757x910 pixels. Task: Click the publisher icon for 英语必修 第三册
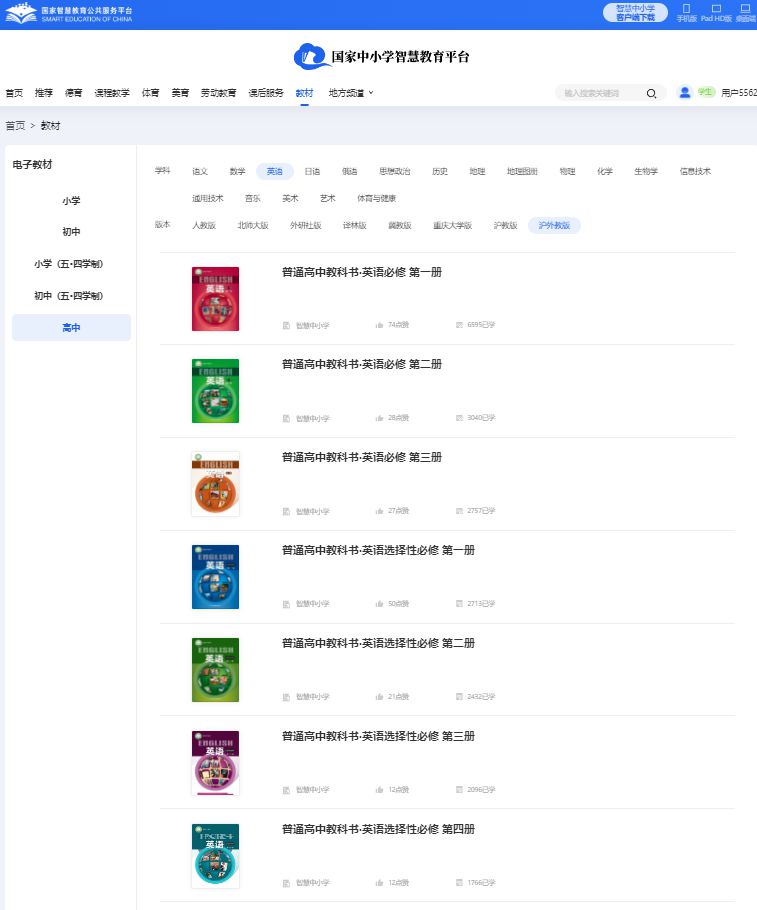pos(287,511)
